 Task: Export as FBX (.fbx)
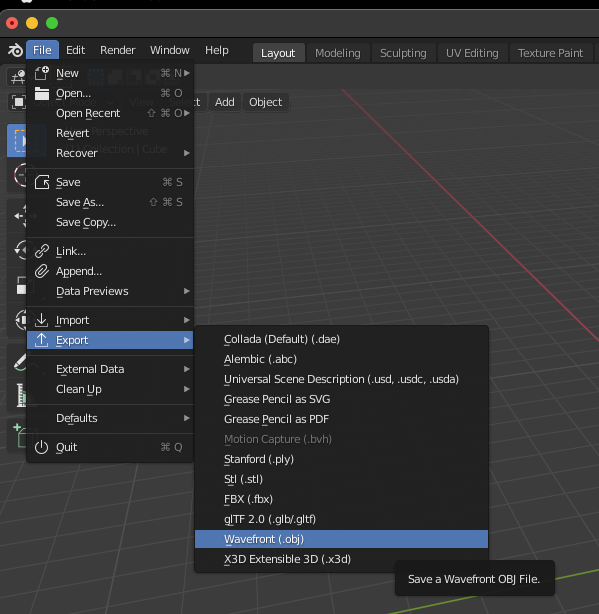341,499
